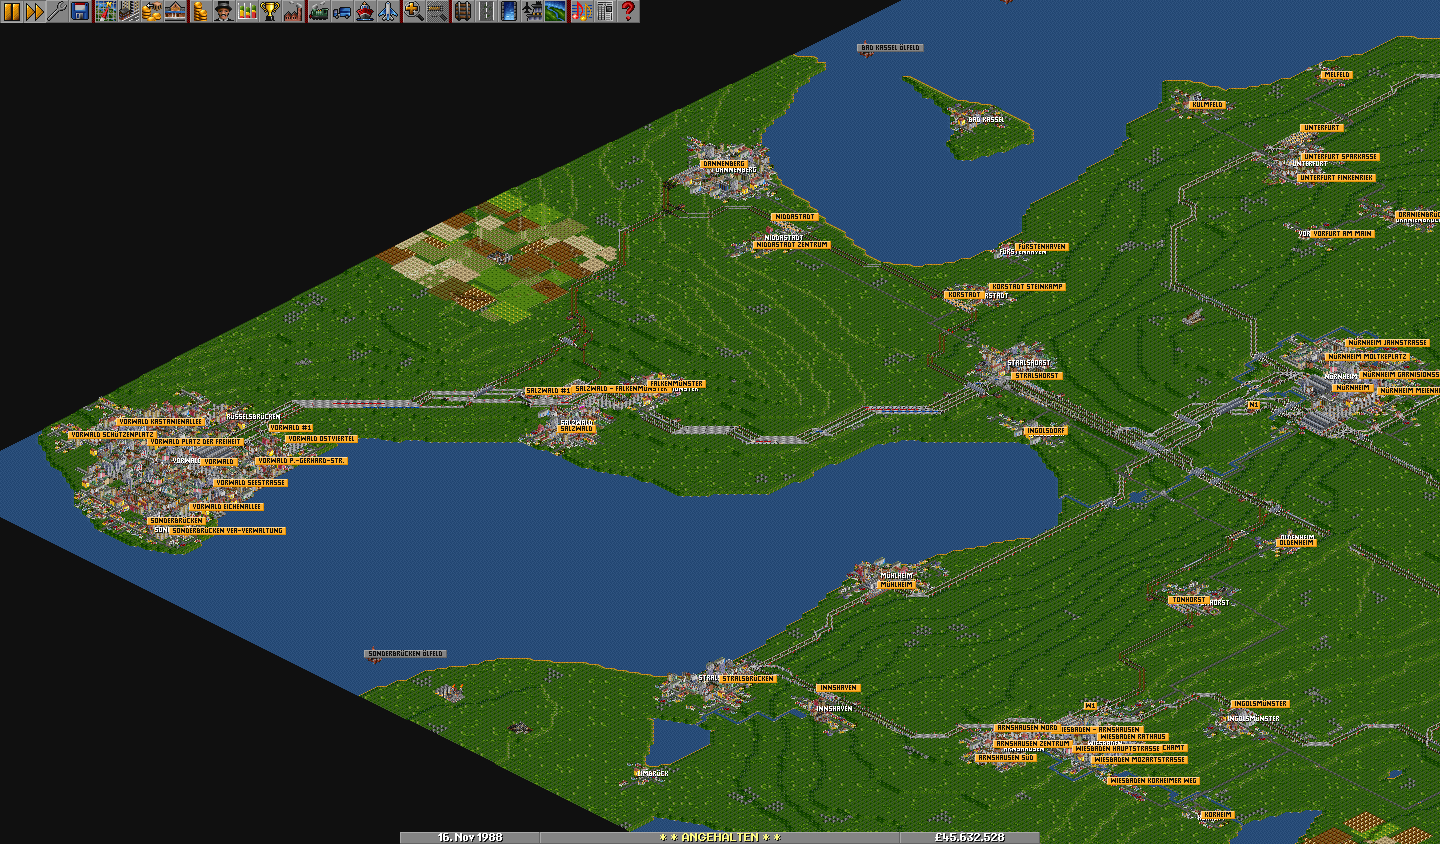Open the sound and music menu
The height and width of the screenshot is (844, 1440).
(x=581, y=12)
